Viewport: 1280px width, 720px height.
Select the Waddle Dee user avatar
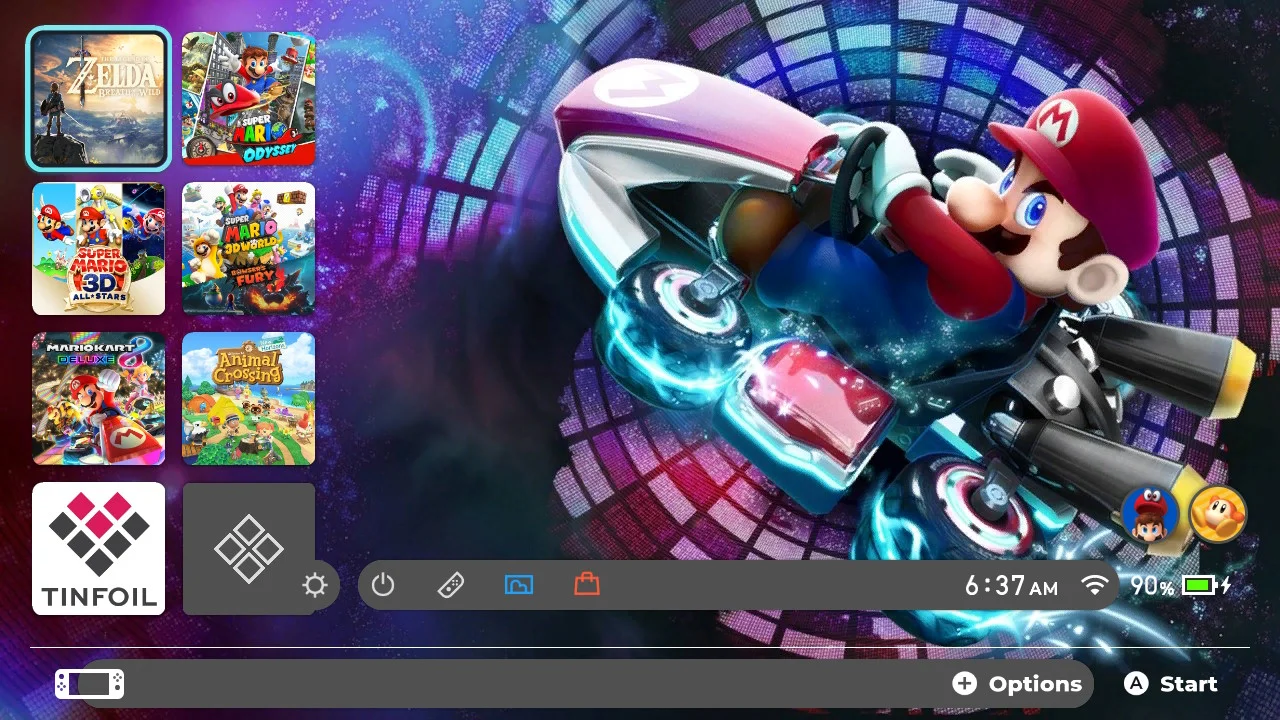(x=1218, y=515)
